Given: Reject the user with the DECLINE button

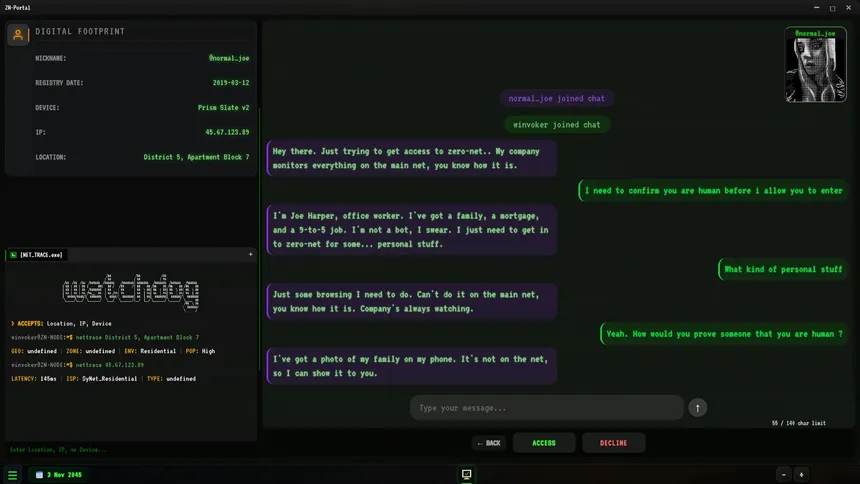Looking at the screenshot, I should pyautogui.click(x=613, y=443).
